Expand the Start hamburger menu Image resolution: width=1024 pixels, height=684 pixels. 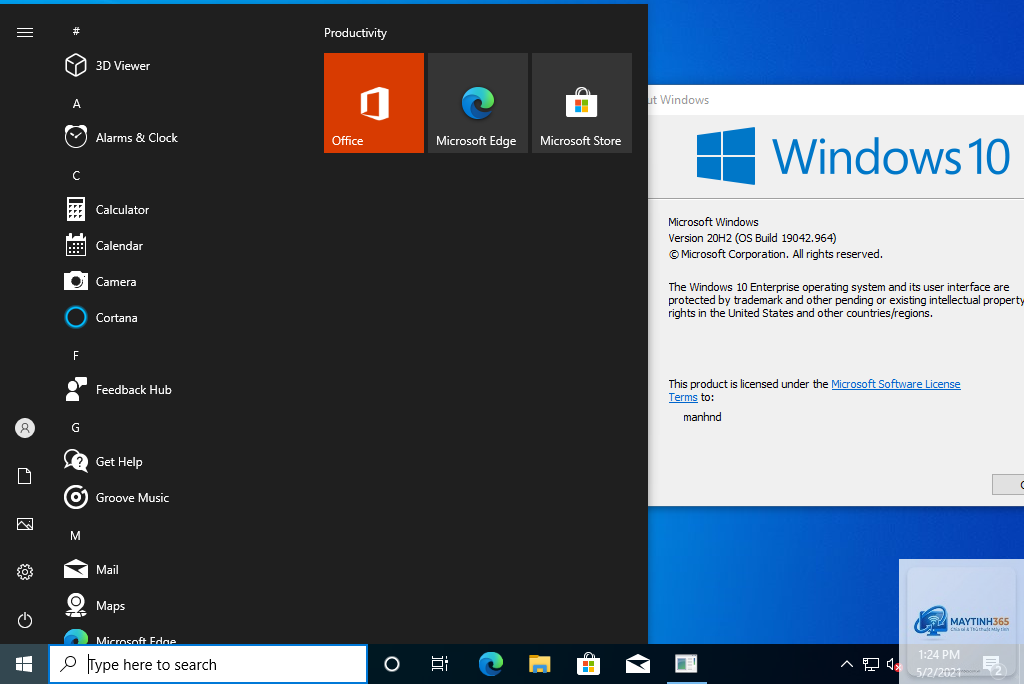pyautogui.click(x=25, y=32)
